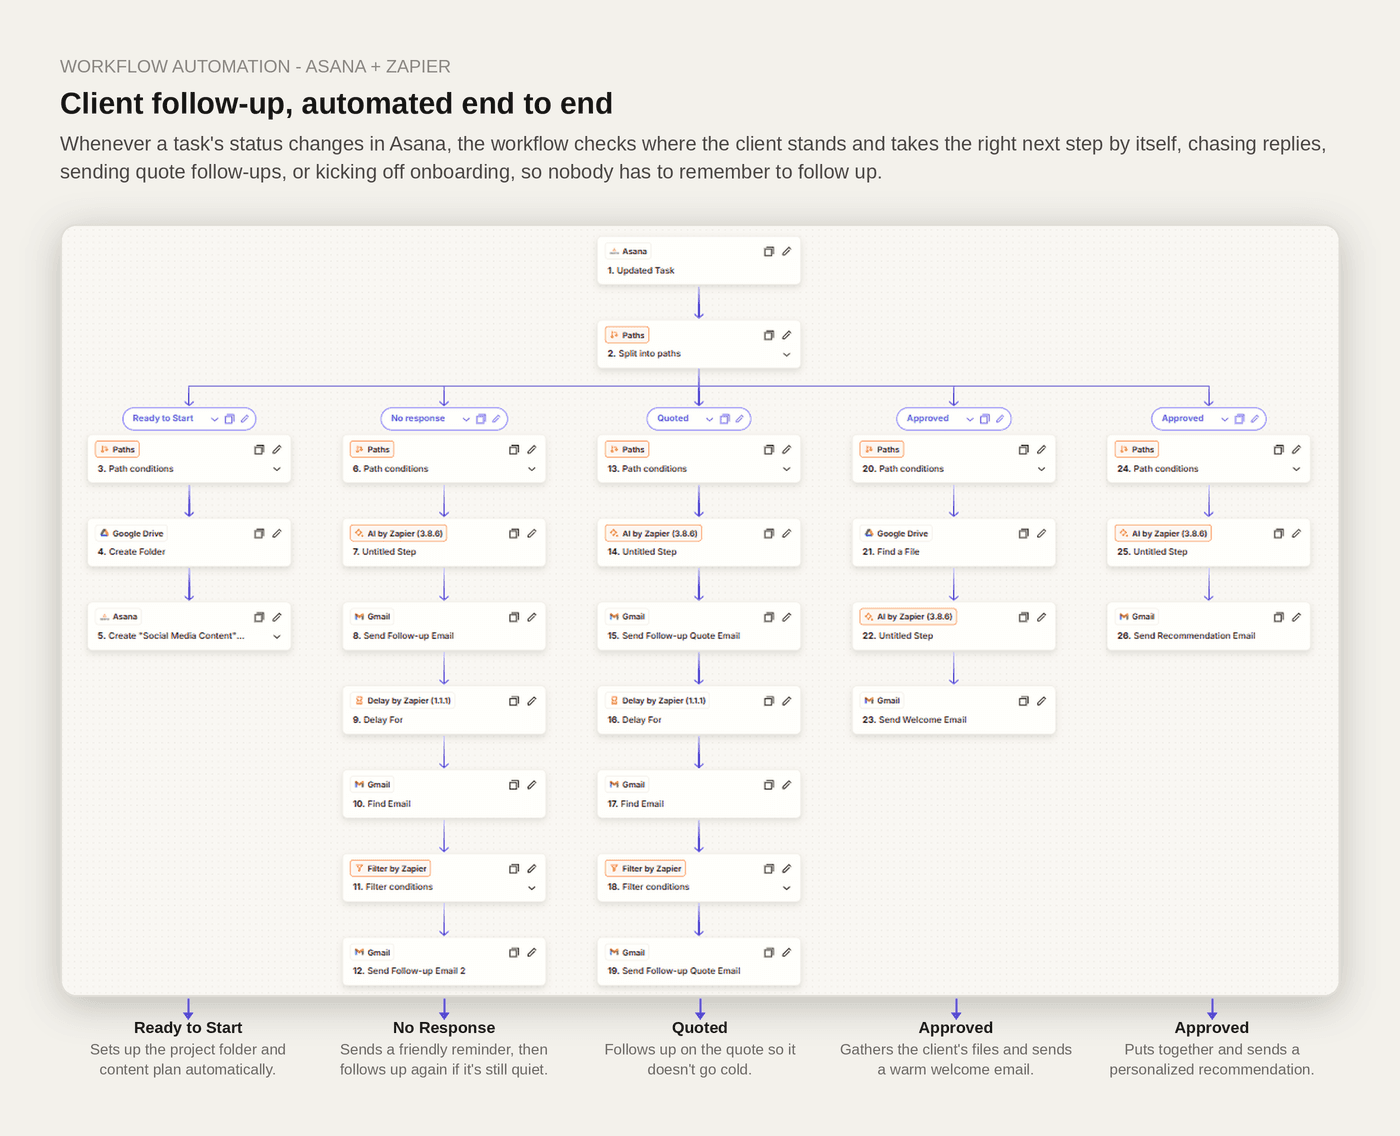Edit 4. Create Folder with pencil icon
1400x1136 pixels.
pyautogui.click(x=277, y=533)
